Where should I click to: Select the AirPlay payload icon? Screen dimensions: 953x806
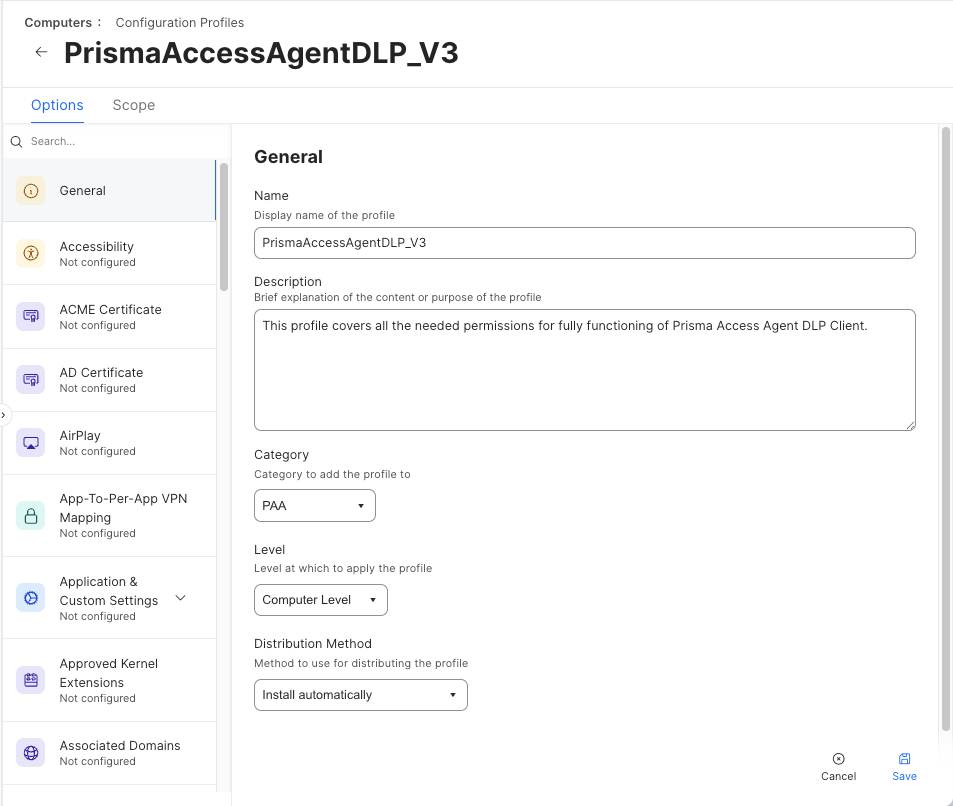click(31, 443)
